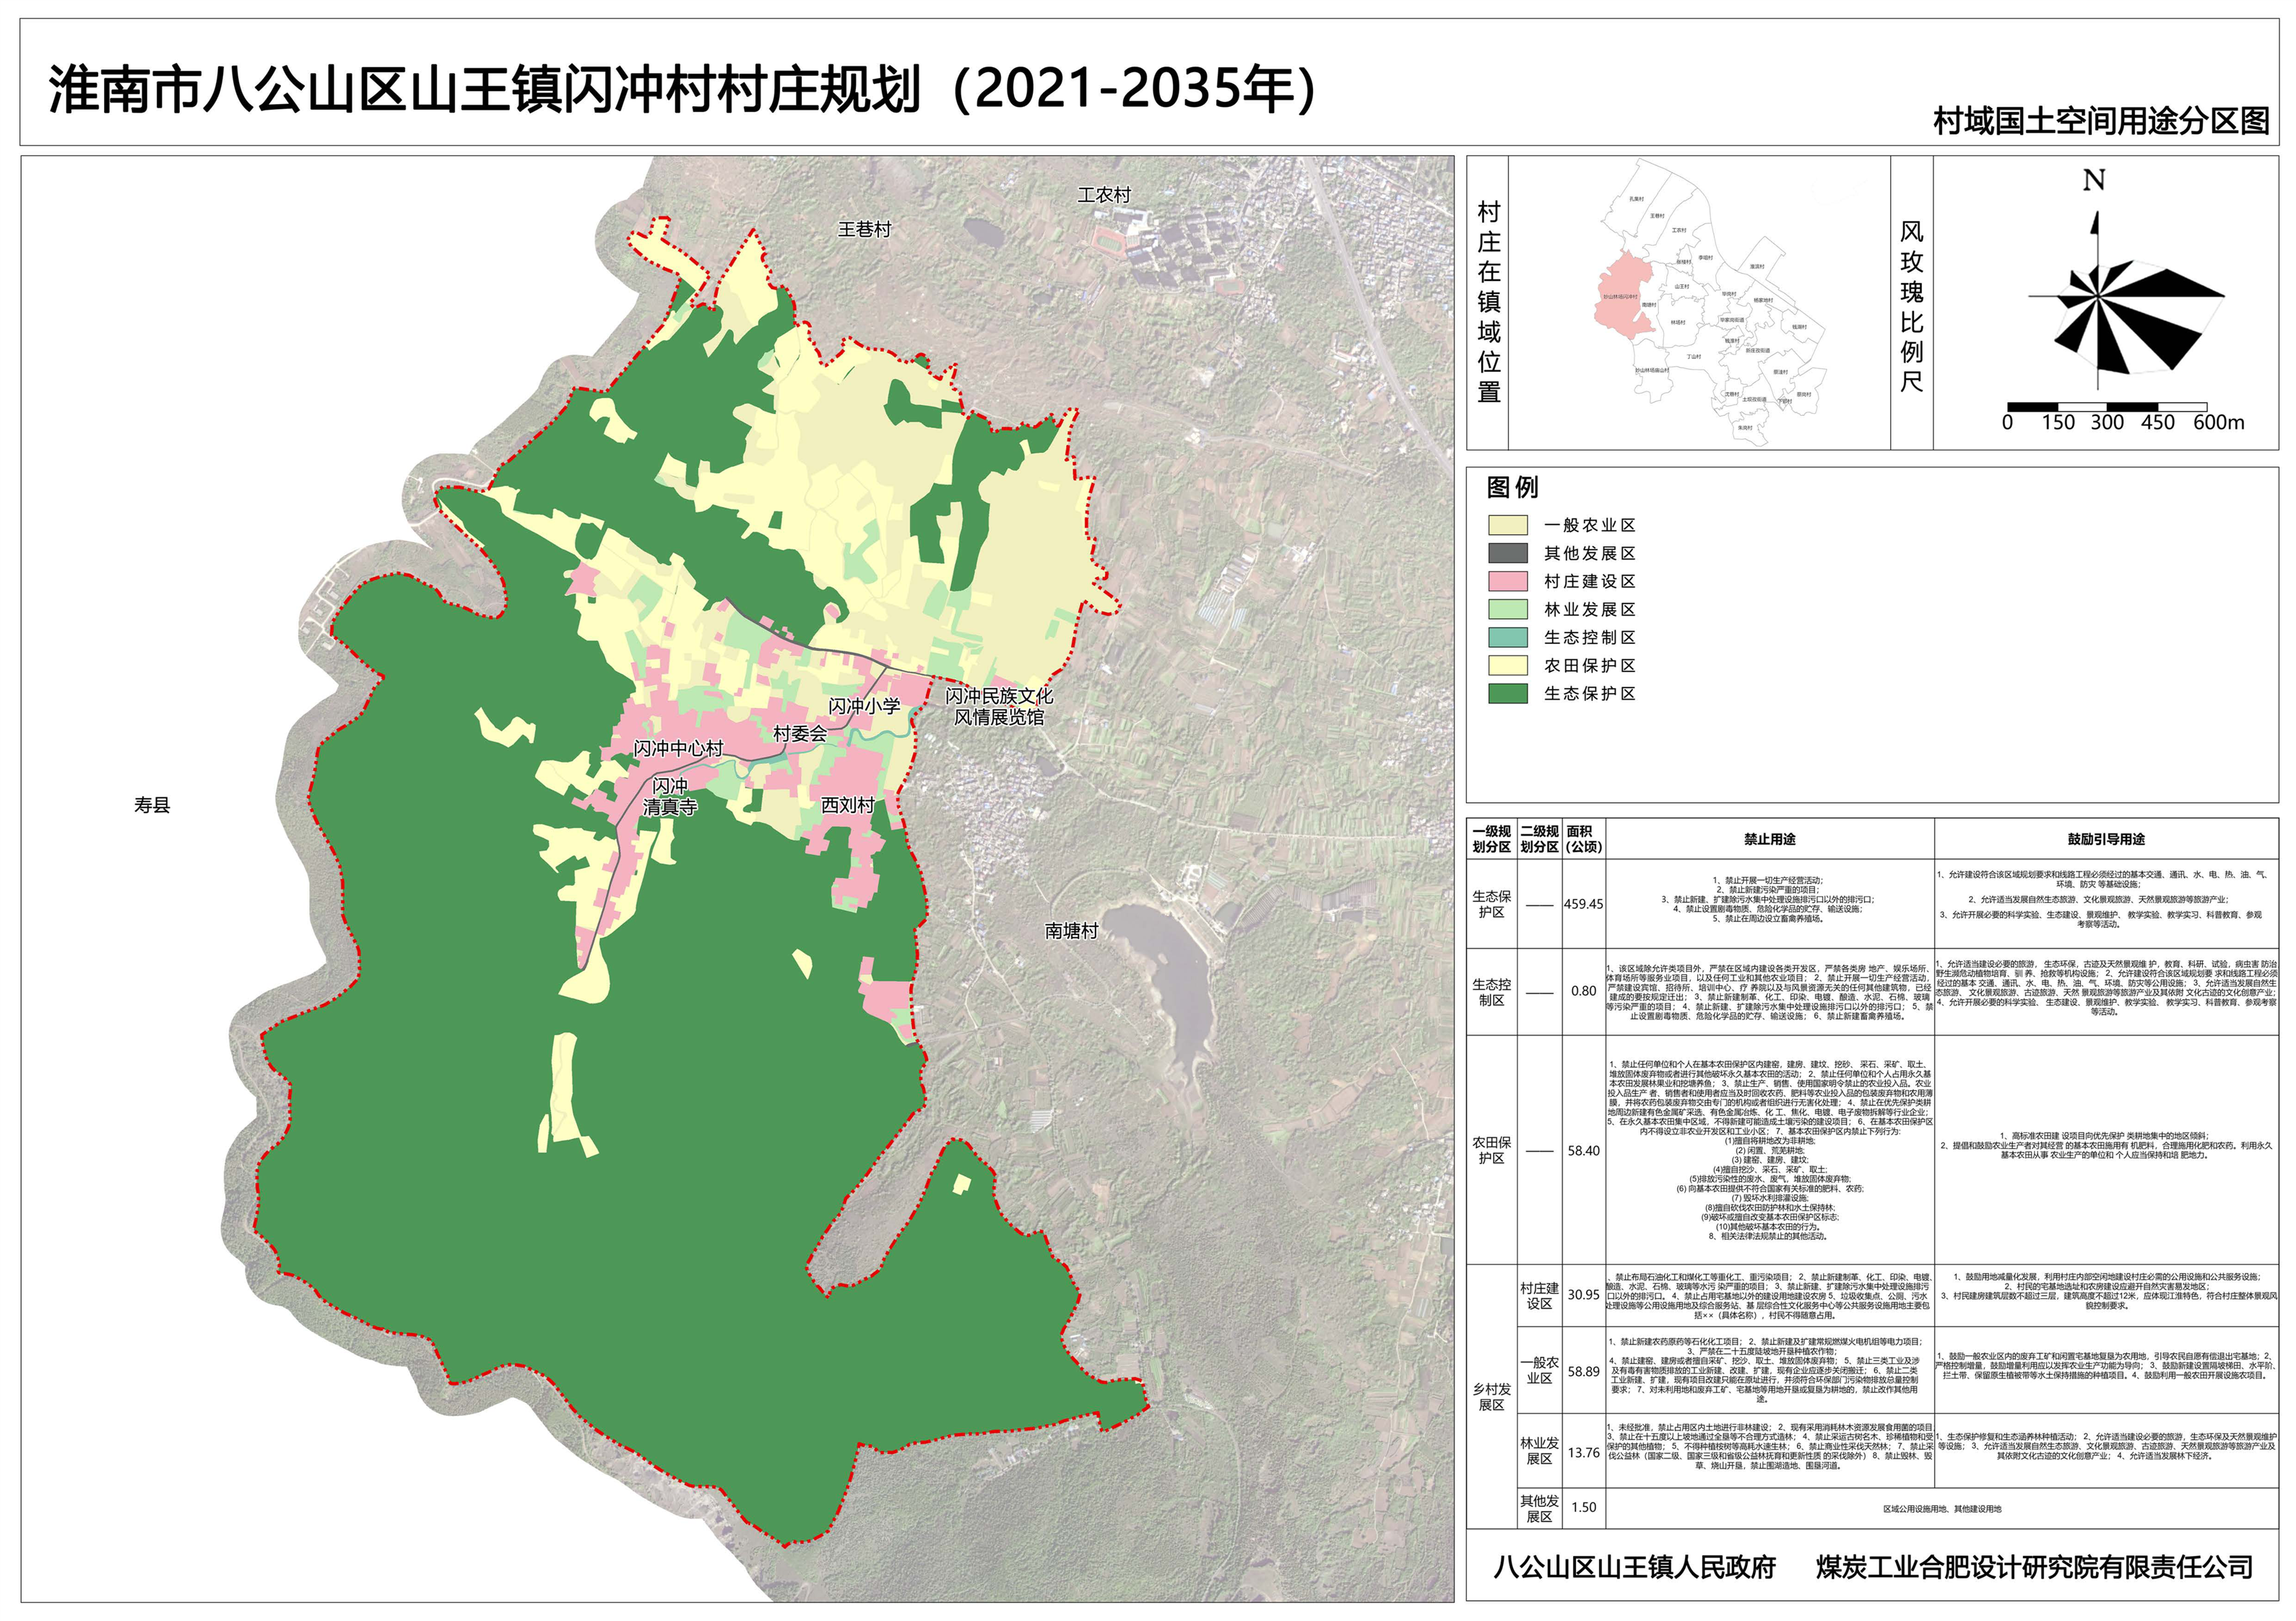Image resolution: width=2296 pixels, height=1621 pixels.
Task: Click the 鼓励引导用途 table column header
Action: [x=2106, y=839]
